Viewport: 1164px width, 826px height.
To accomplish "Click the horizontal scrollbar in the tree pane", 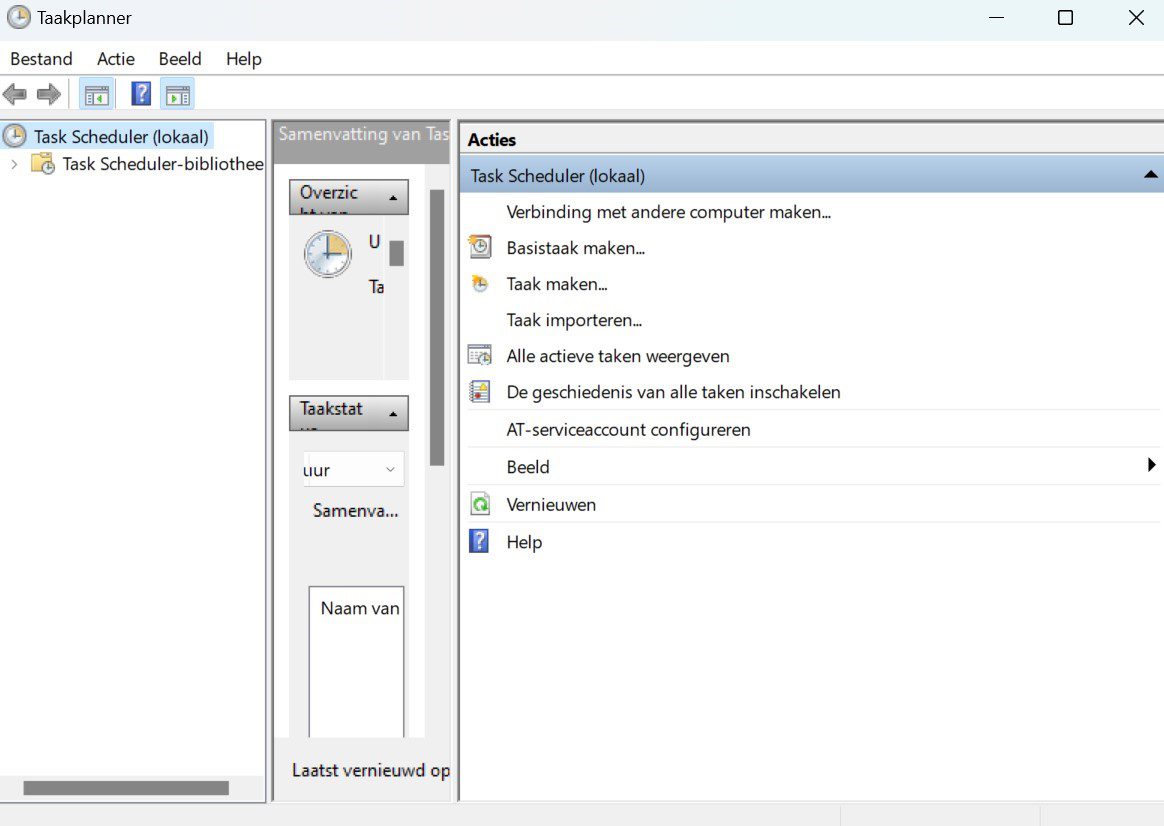I will click(x=126, y=788).
